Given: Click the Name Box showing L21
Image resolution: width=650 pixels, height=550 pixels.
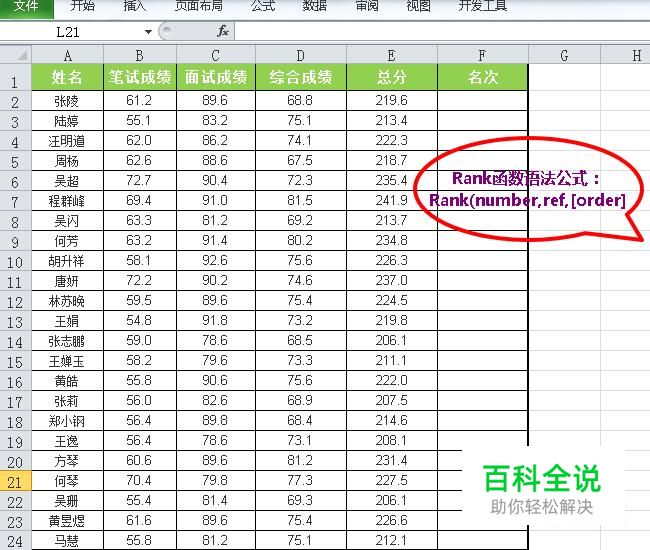Looking at the screenshot, I should [70, 32].
